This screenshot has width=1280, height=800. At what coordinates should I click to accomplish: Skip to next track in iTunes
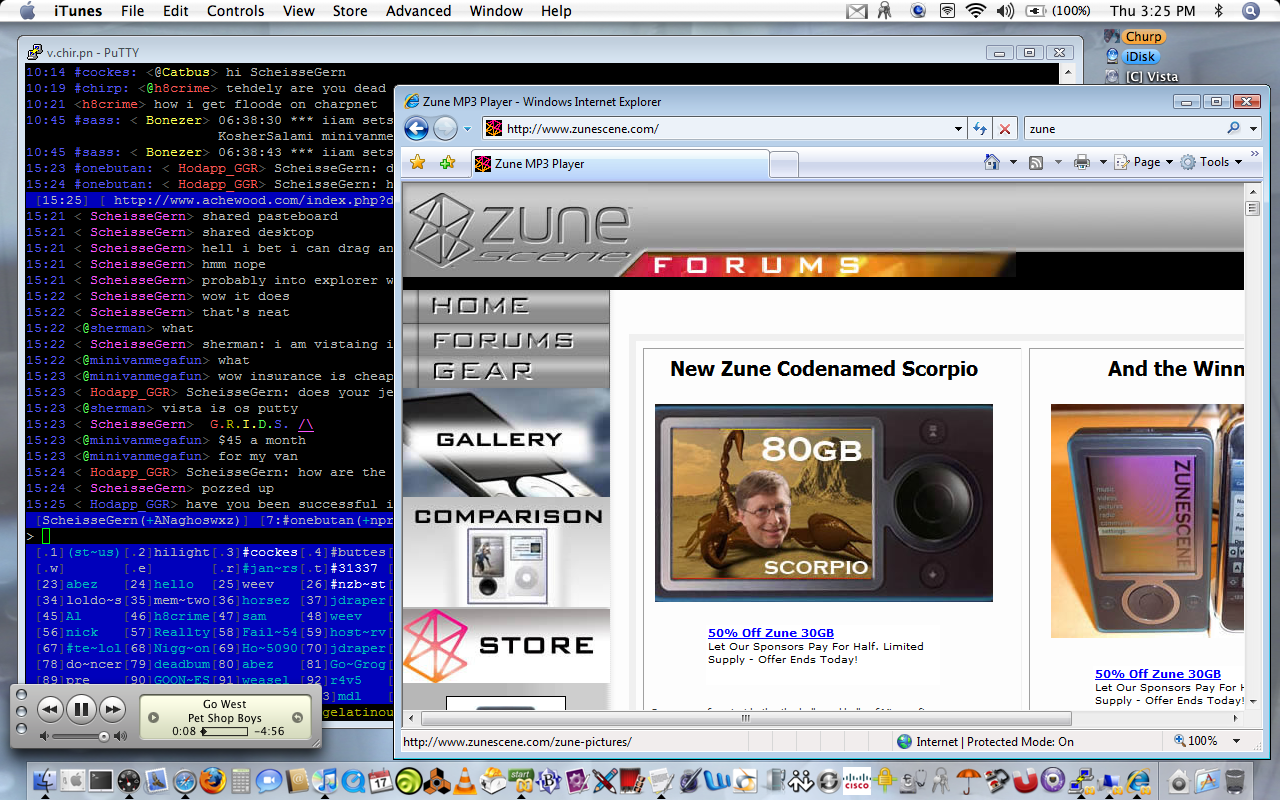(113, 710)
